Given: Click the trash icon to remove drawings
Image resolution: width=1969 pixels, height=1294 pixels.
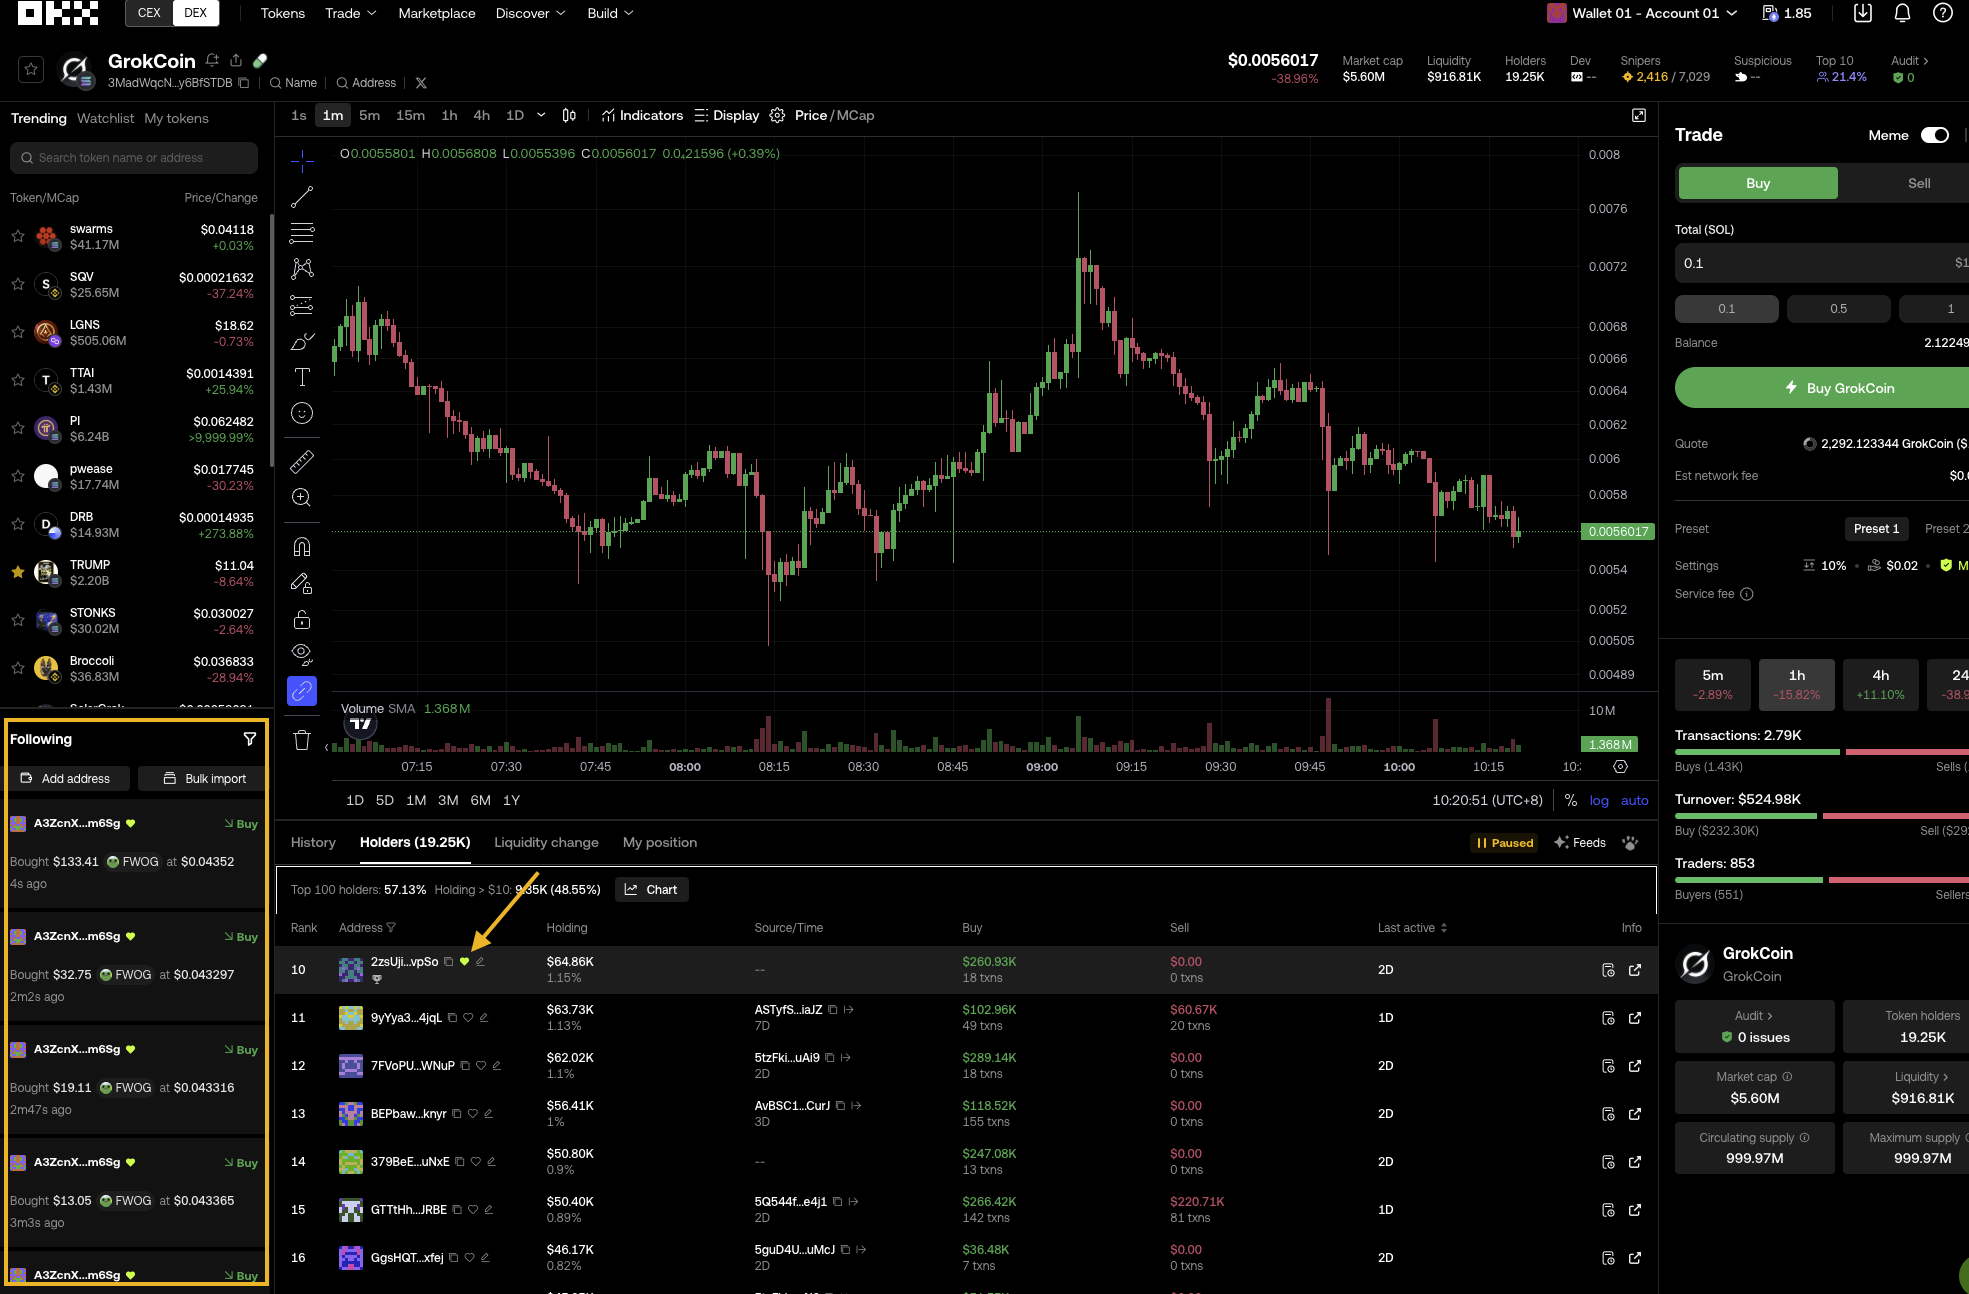Looking at the screenshot, I should click(302, 740).
